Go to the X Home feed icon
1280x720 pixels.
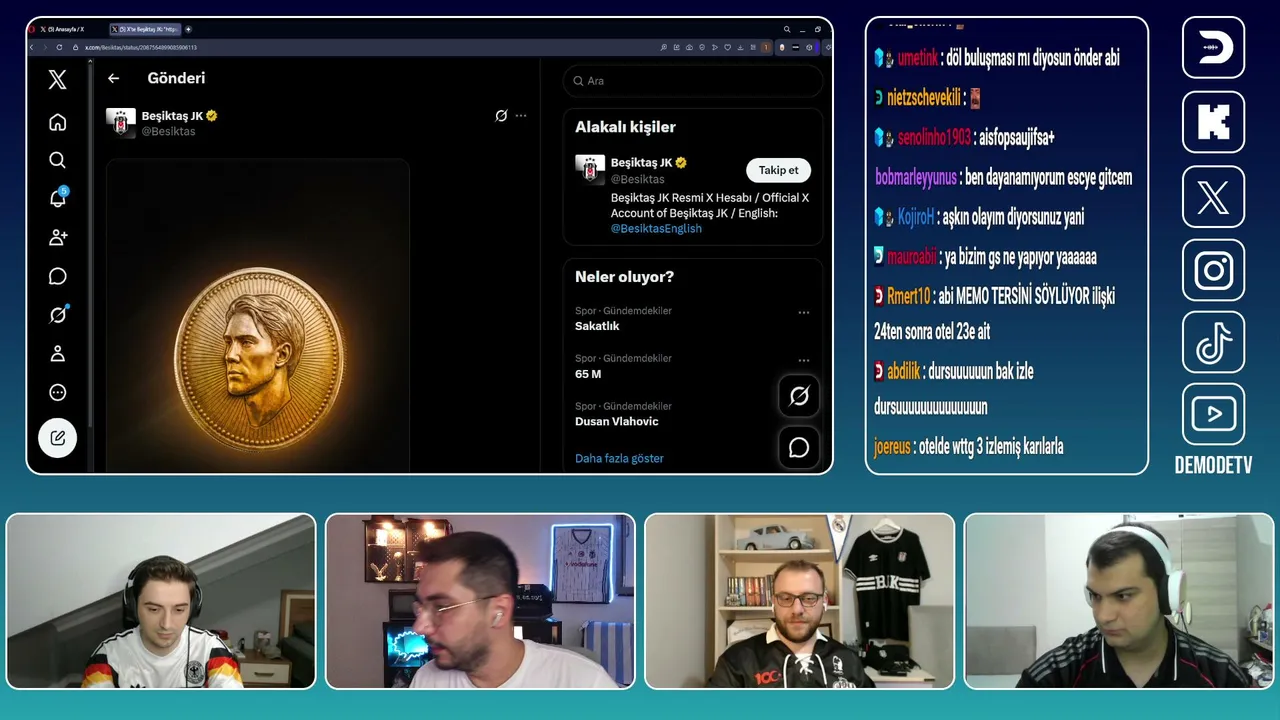[58, 122]
